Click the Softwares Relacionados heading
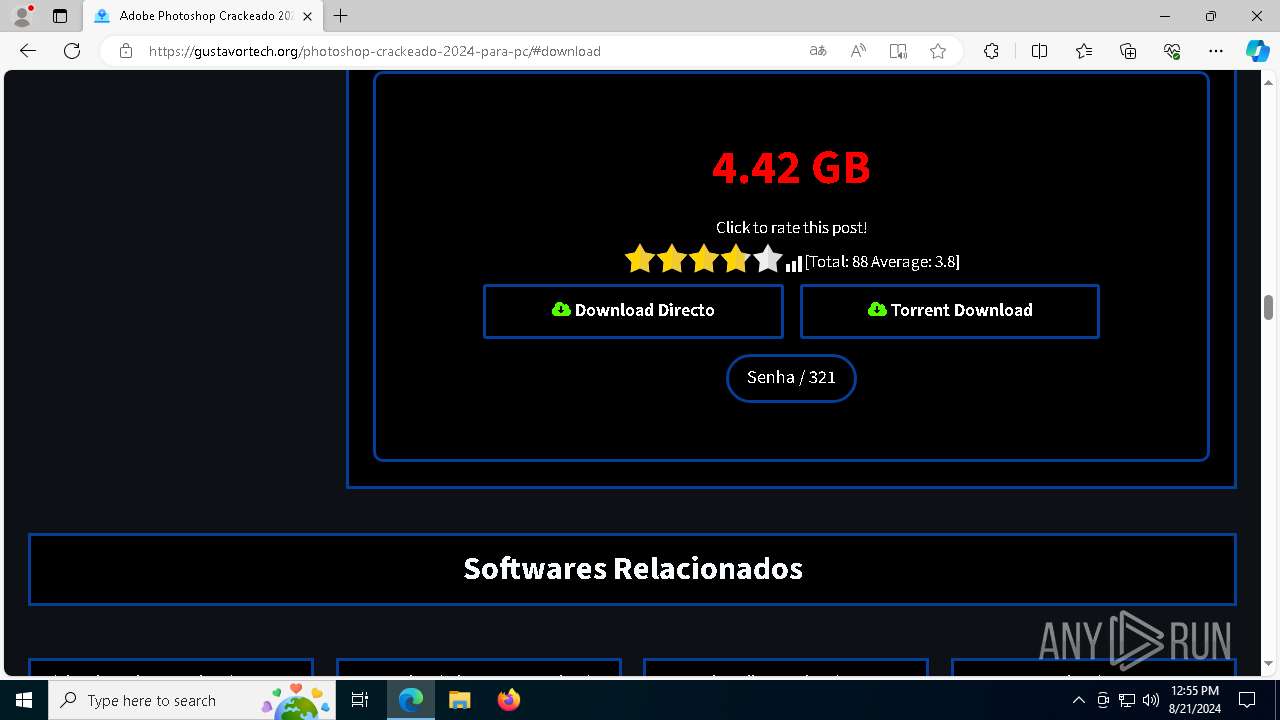The height and width of the screenshot is (720, 1280). tap(633, 569)
